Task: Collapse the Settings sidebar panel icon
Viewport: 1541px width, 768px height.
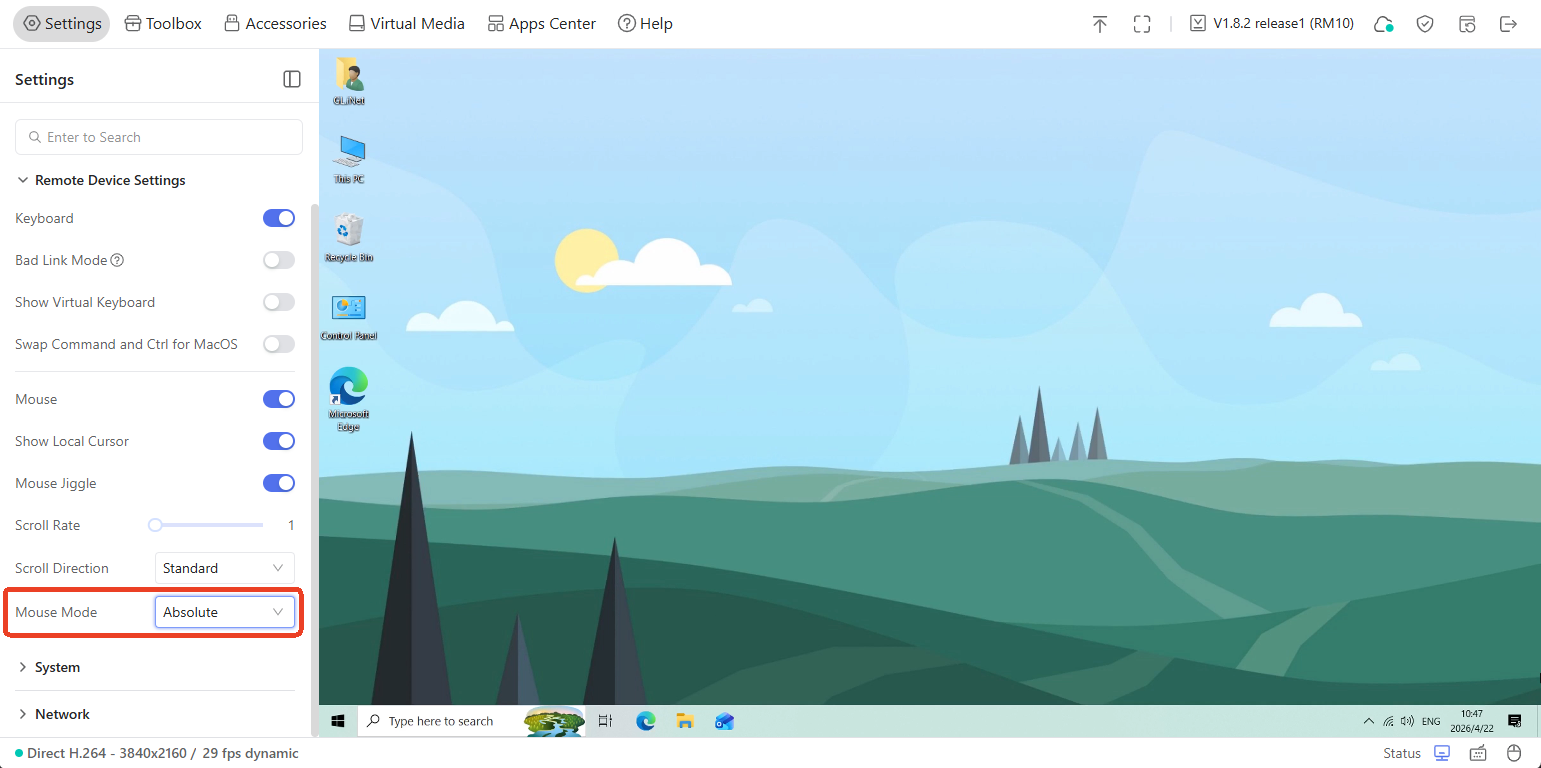Action: 292,79
